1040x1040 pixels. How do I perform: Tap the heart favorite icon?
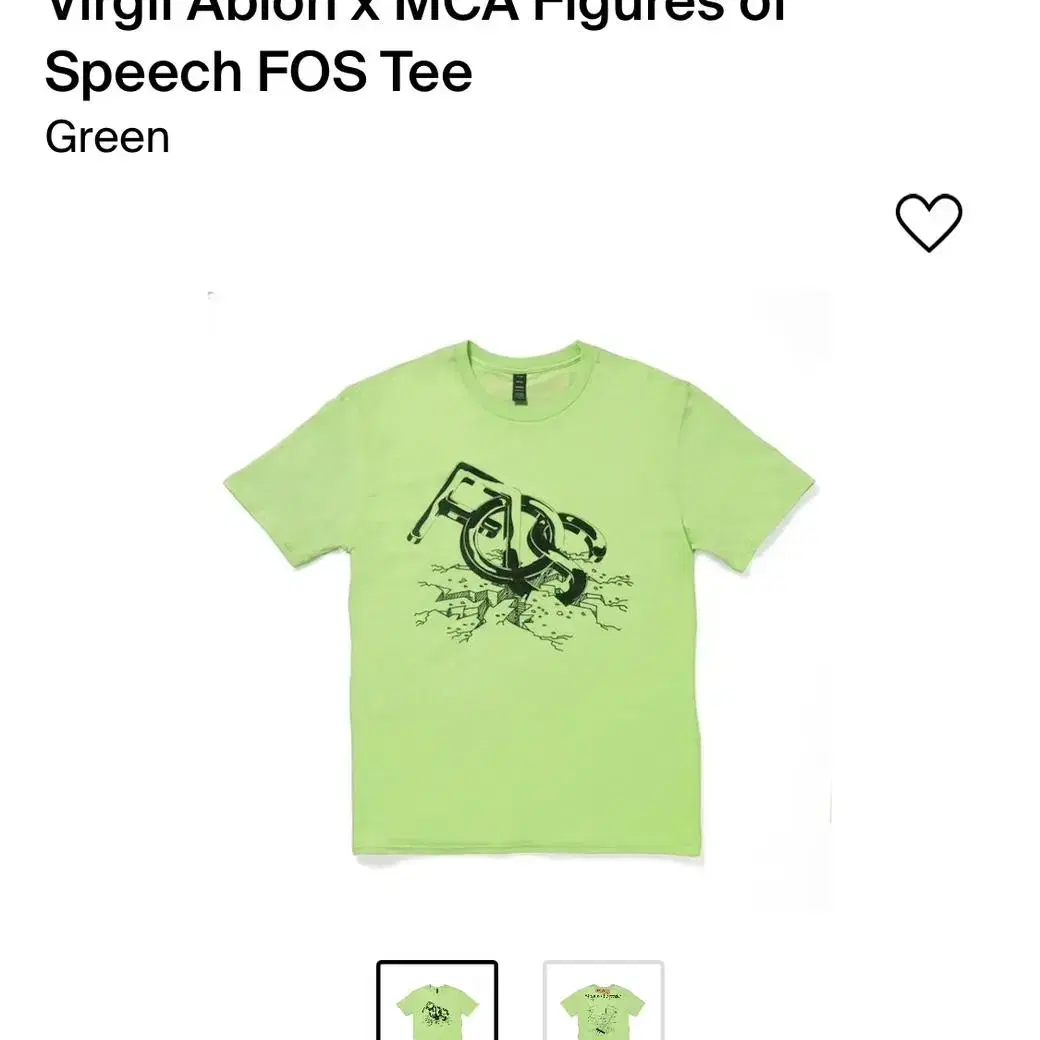pos(929,222)
